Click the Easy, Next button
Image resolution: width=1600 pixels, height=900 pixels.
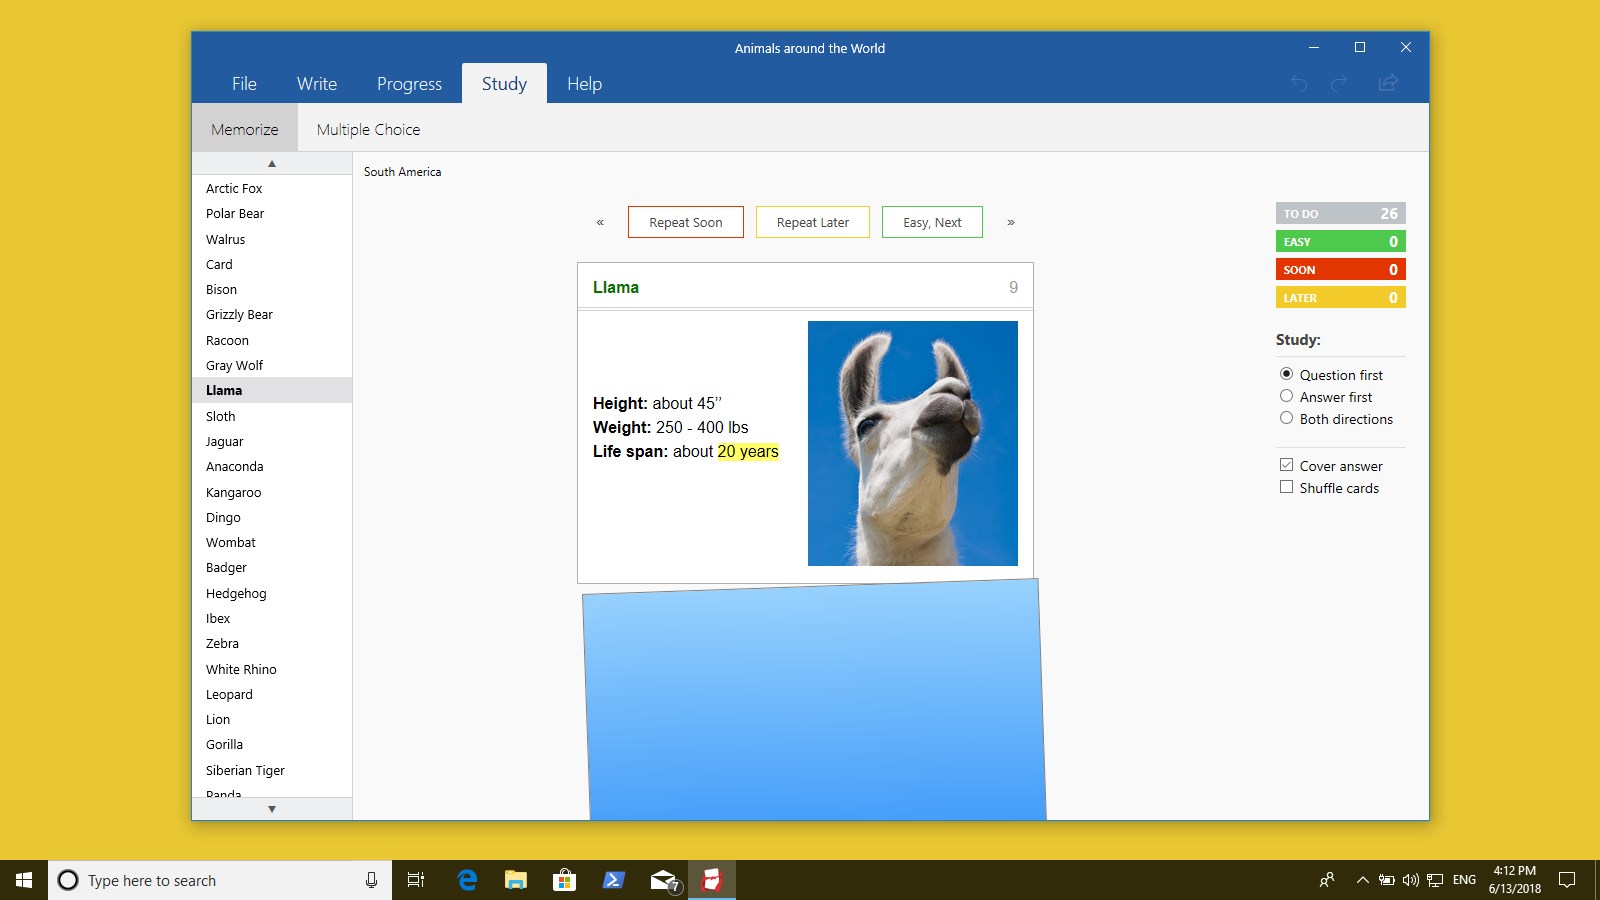coord(932,222)
